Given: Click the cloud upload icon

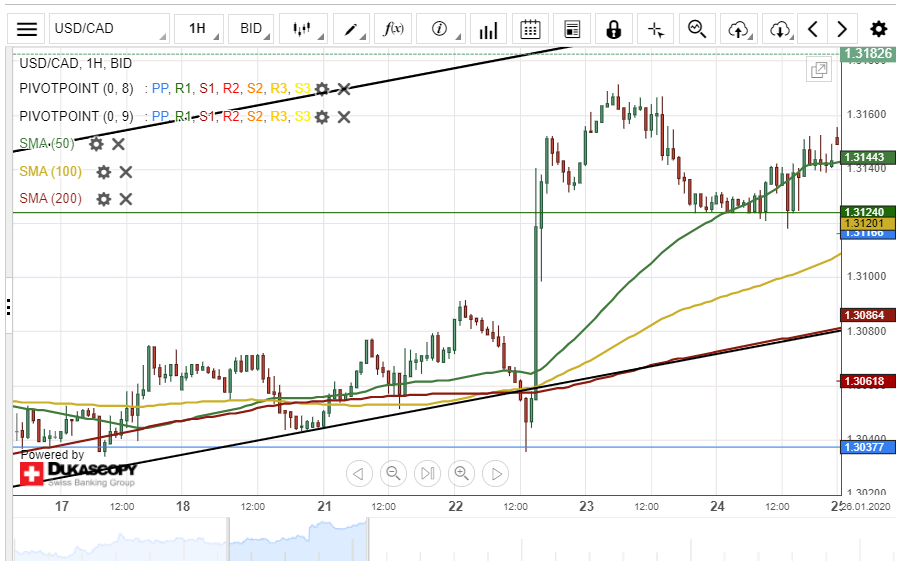Looking at the screenshot, I should click(739, 29).
